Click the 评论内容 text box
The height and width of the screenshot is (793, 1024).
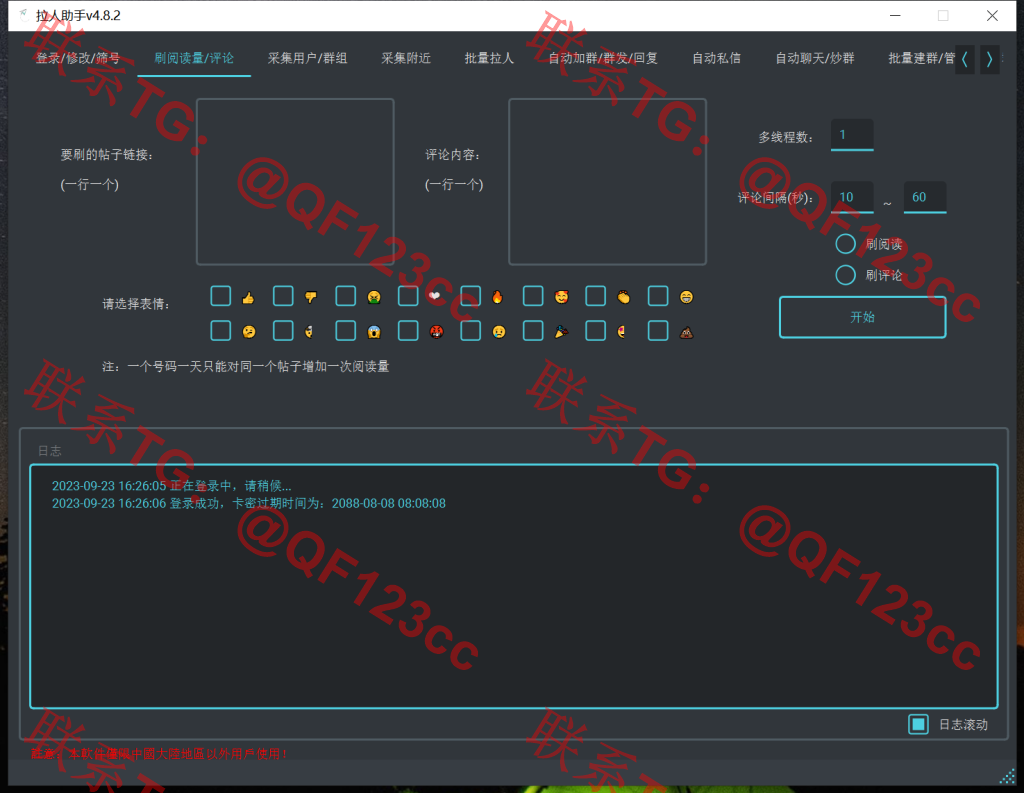pos(607,182)
